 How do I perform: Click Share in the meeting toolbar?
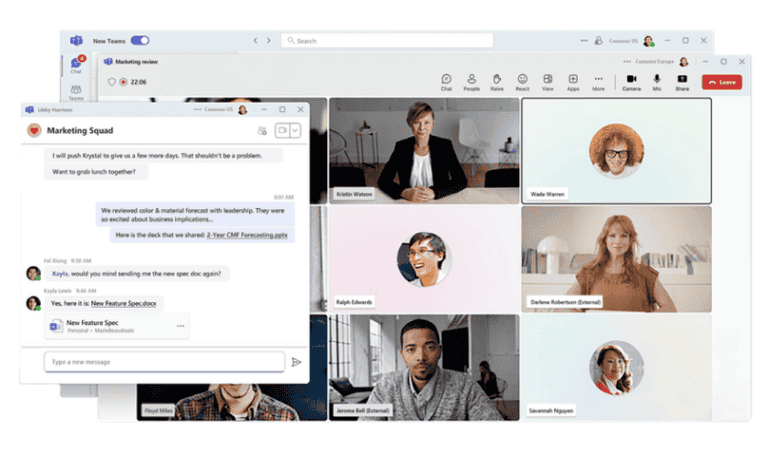tap(682, 82)
